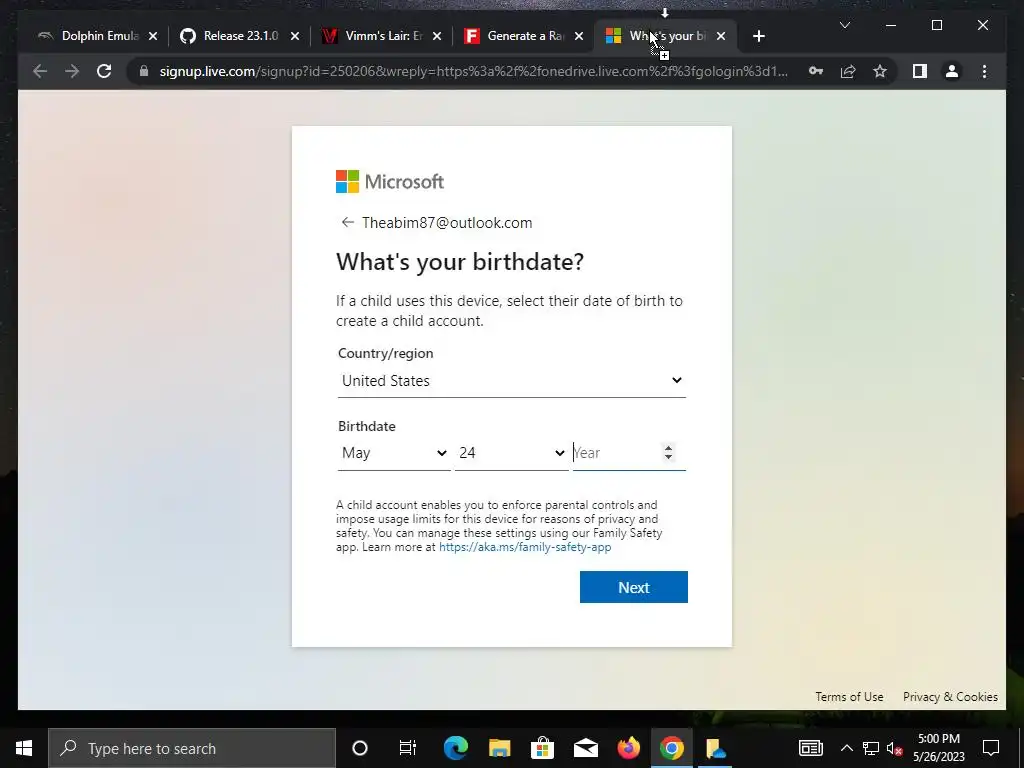Click the muted volume tray icon
Viewport: 1024px width, 768px height.
click(895, 748)
